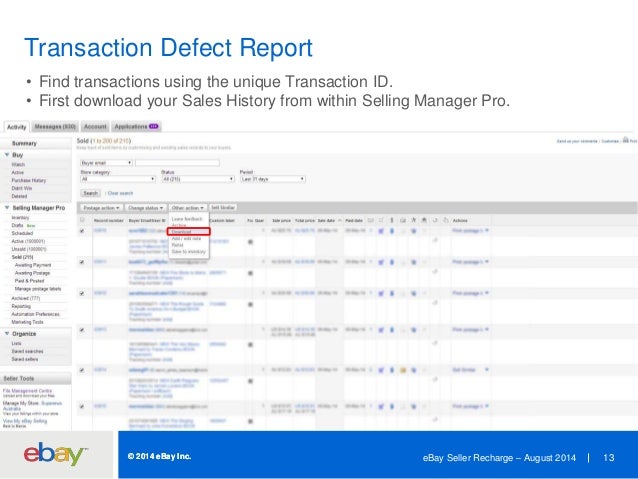Open the Period dropdown
Viewport: 638px width, 479px height.
click(x=273, y=179)
